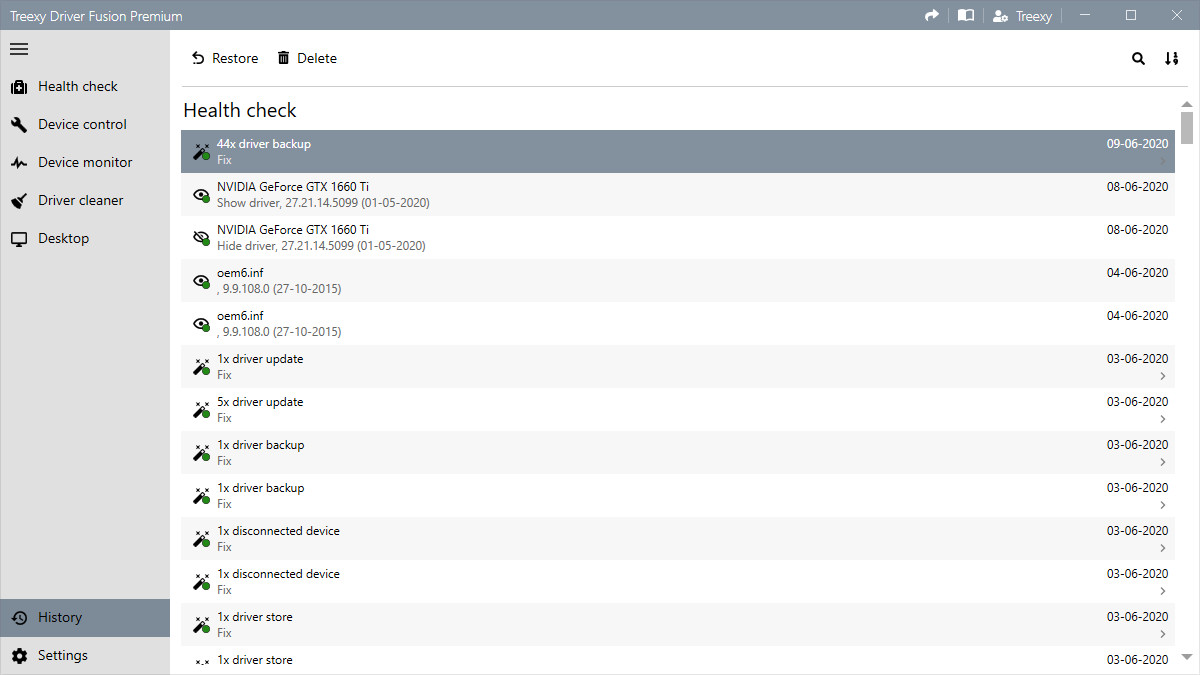
Task: Select the Device monitor tool
Action: 19,162
